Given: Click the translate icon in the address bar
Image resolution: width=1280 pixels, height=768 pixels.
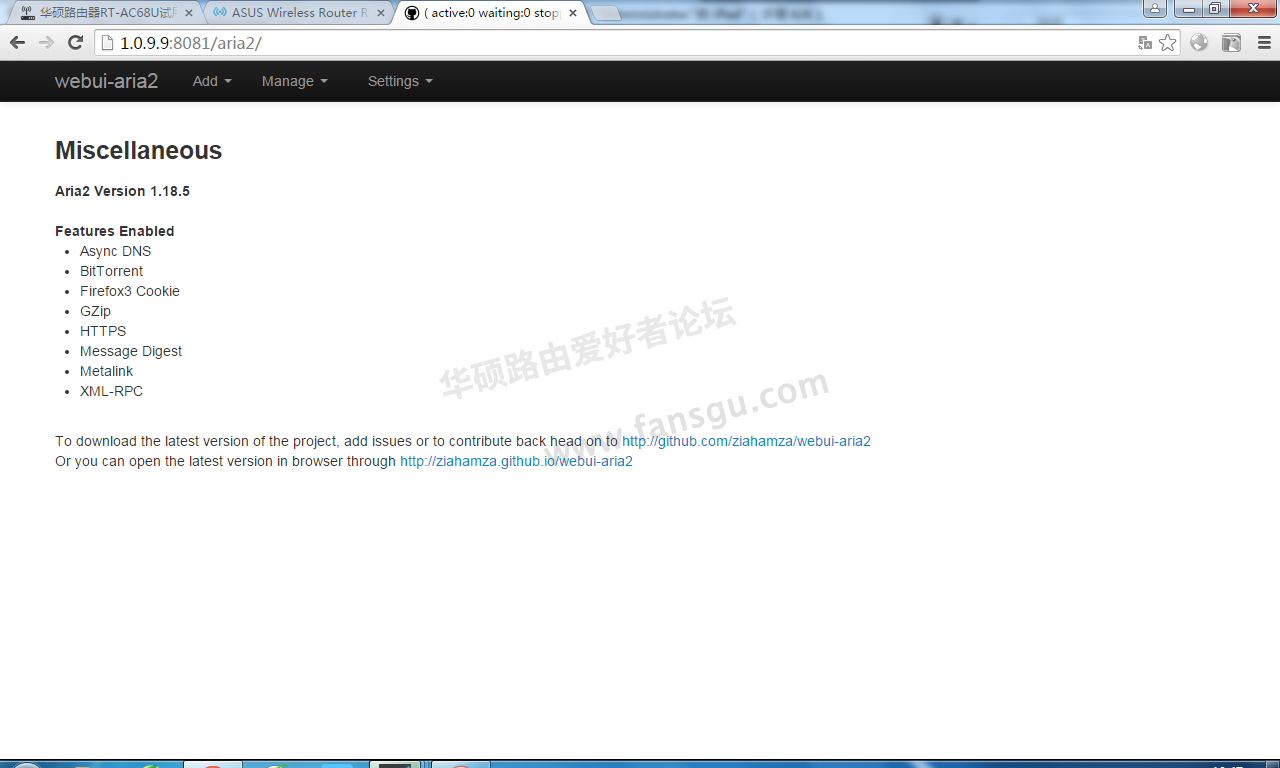Looking at the screenshot, I should pos(1145,42).
